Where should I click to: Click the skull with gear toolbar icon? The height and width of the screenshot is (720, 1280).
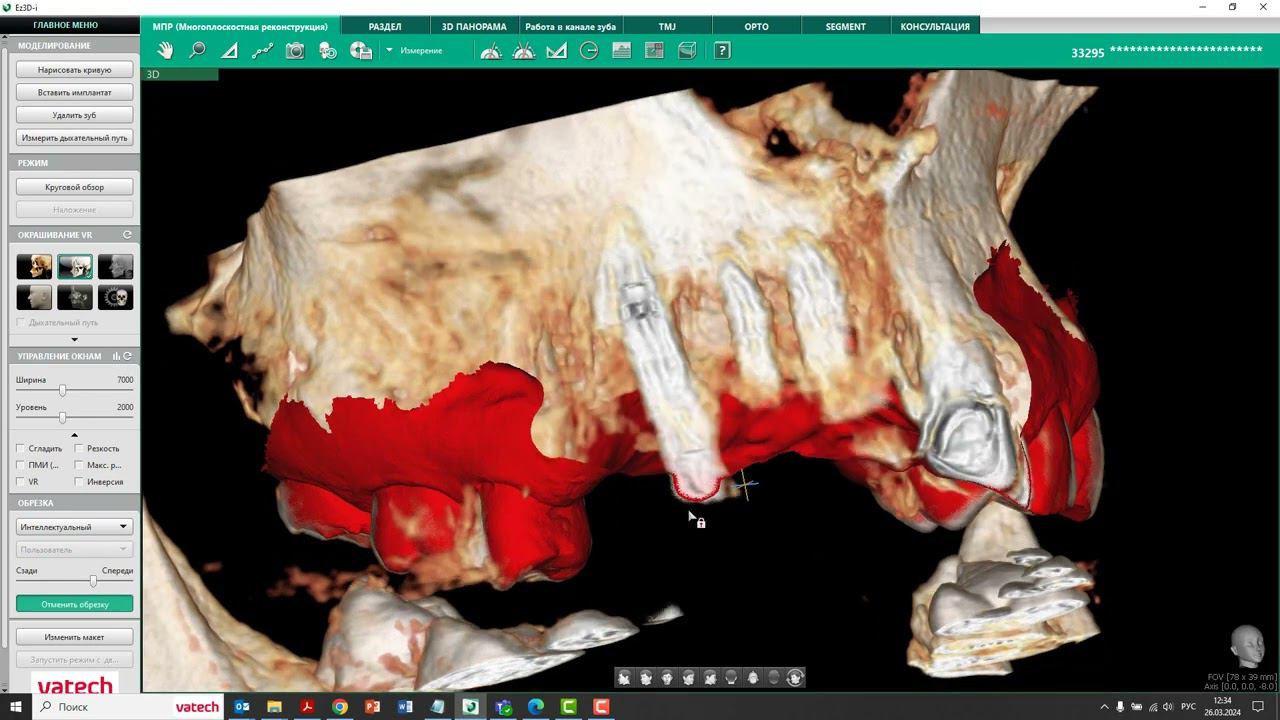[x=328, y=51]
